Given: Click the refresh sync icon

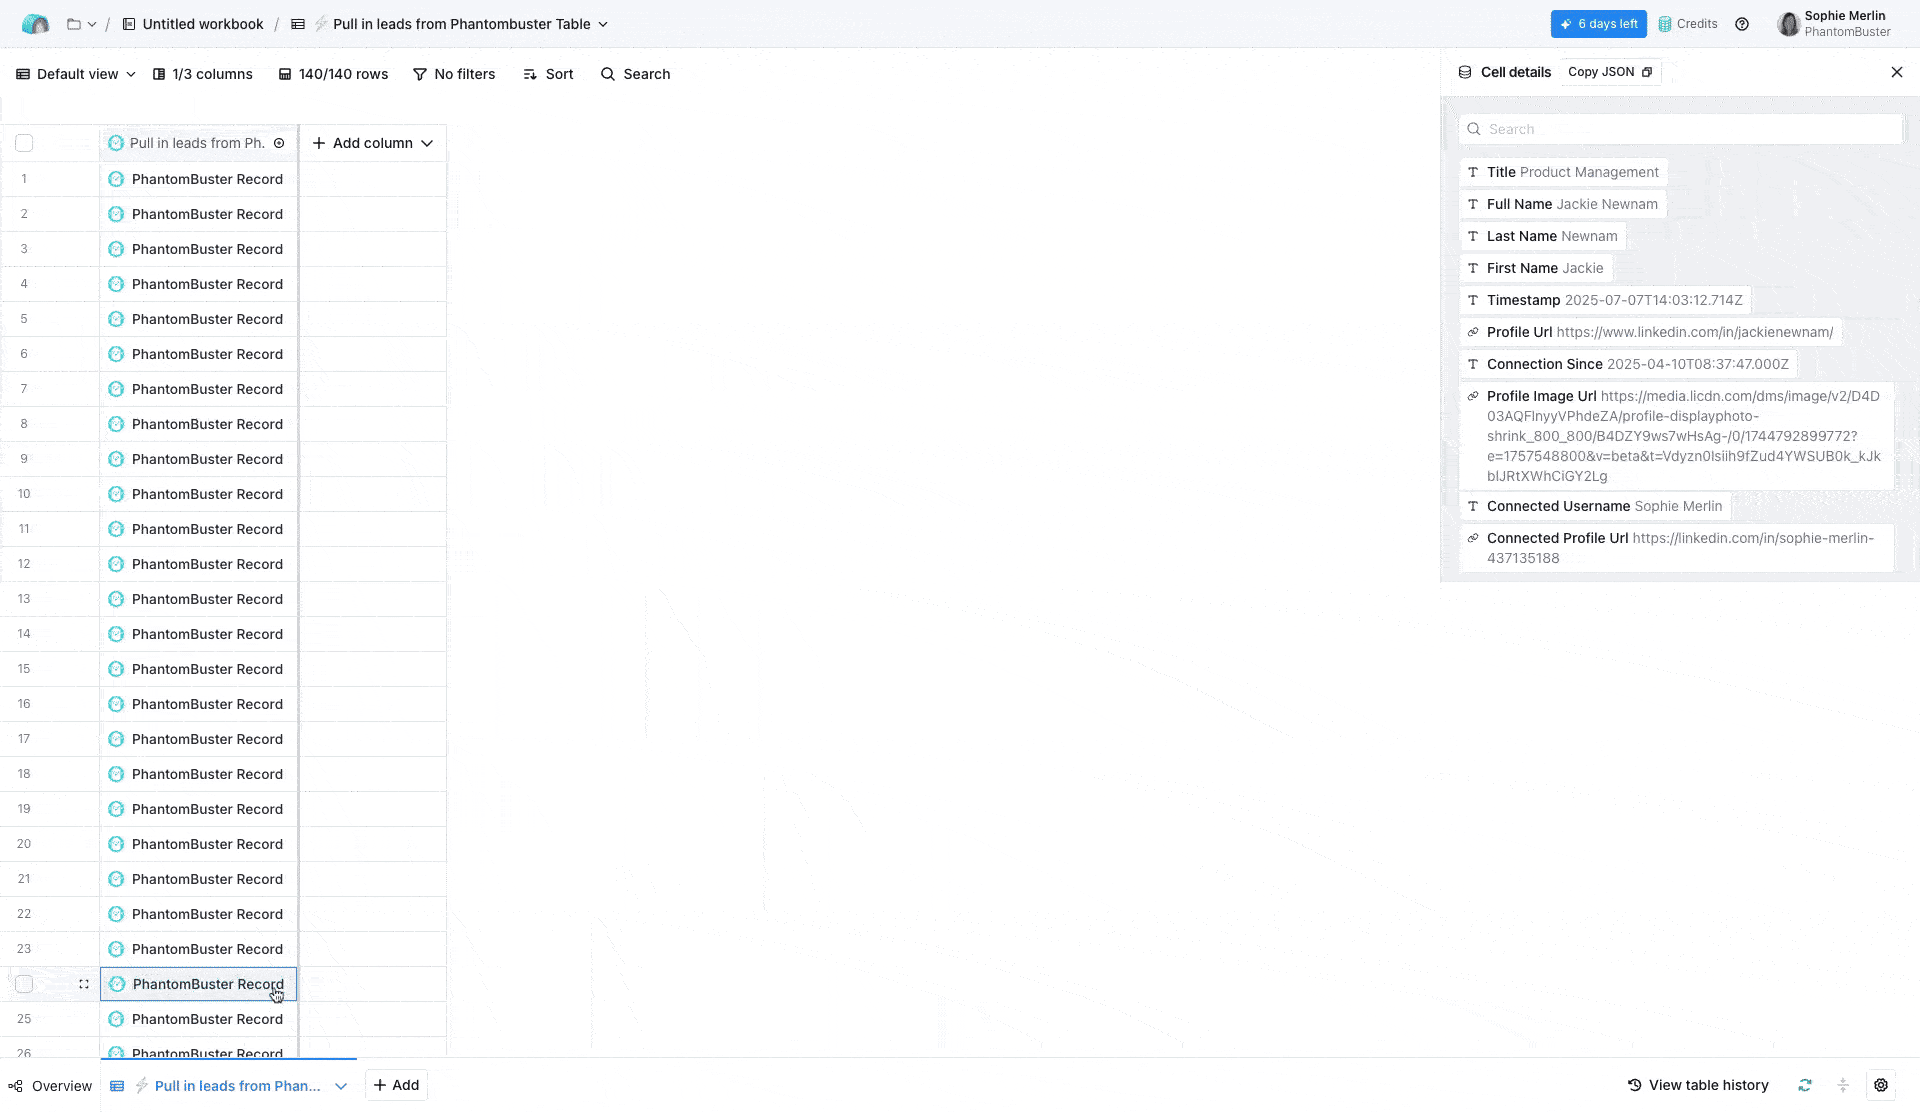Looking at the screenshot, I should click(x=1805, y=1085).
